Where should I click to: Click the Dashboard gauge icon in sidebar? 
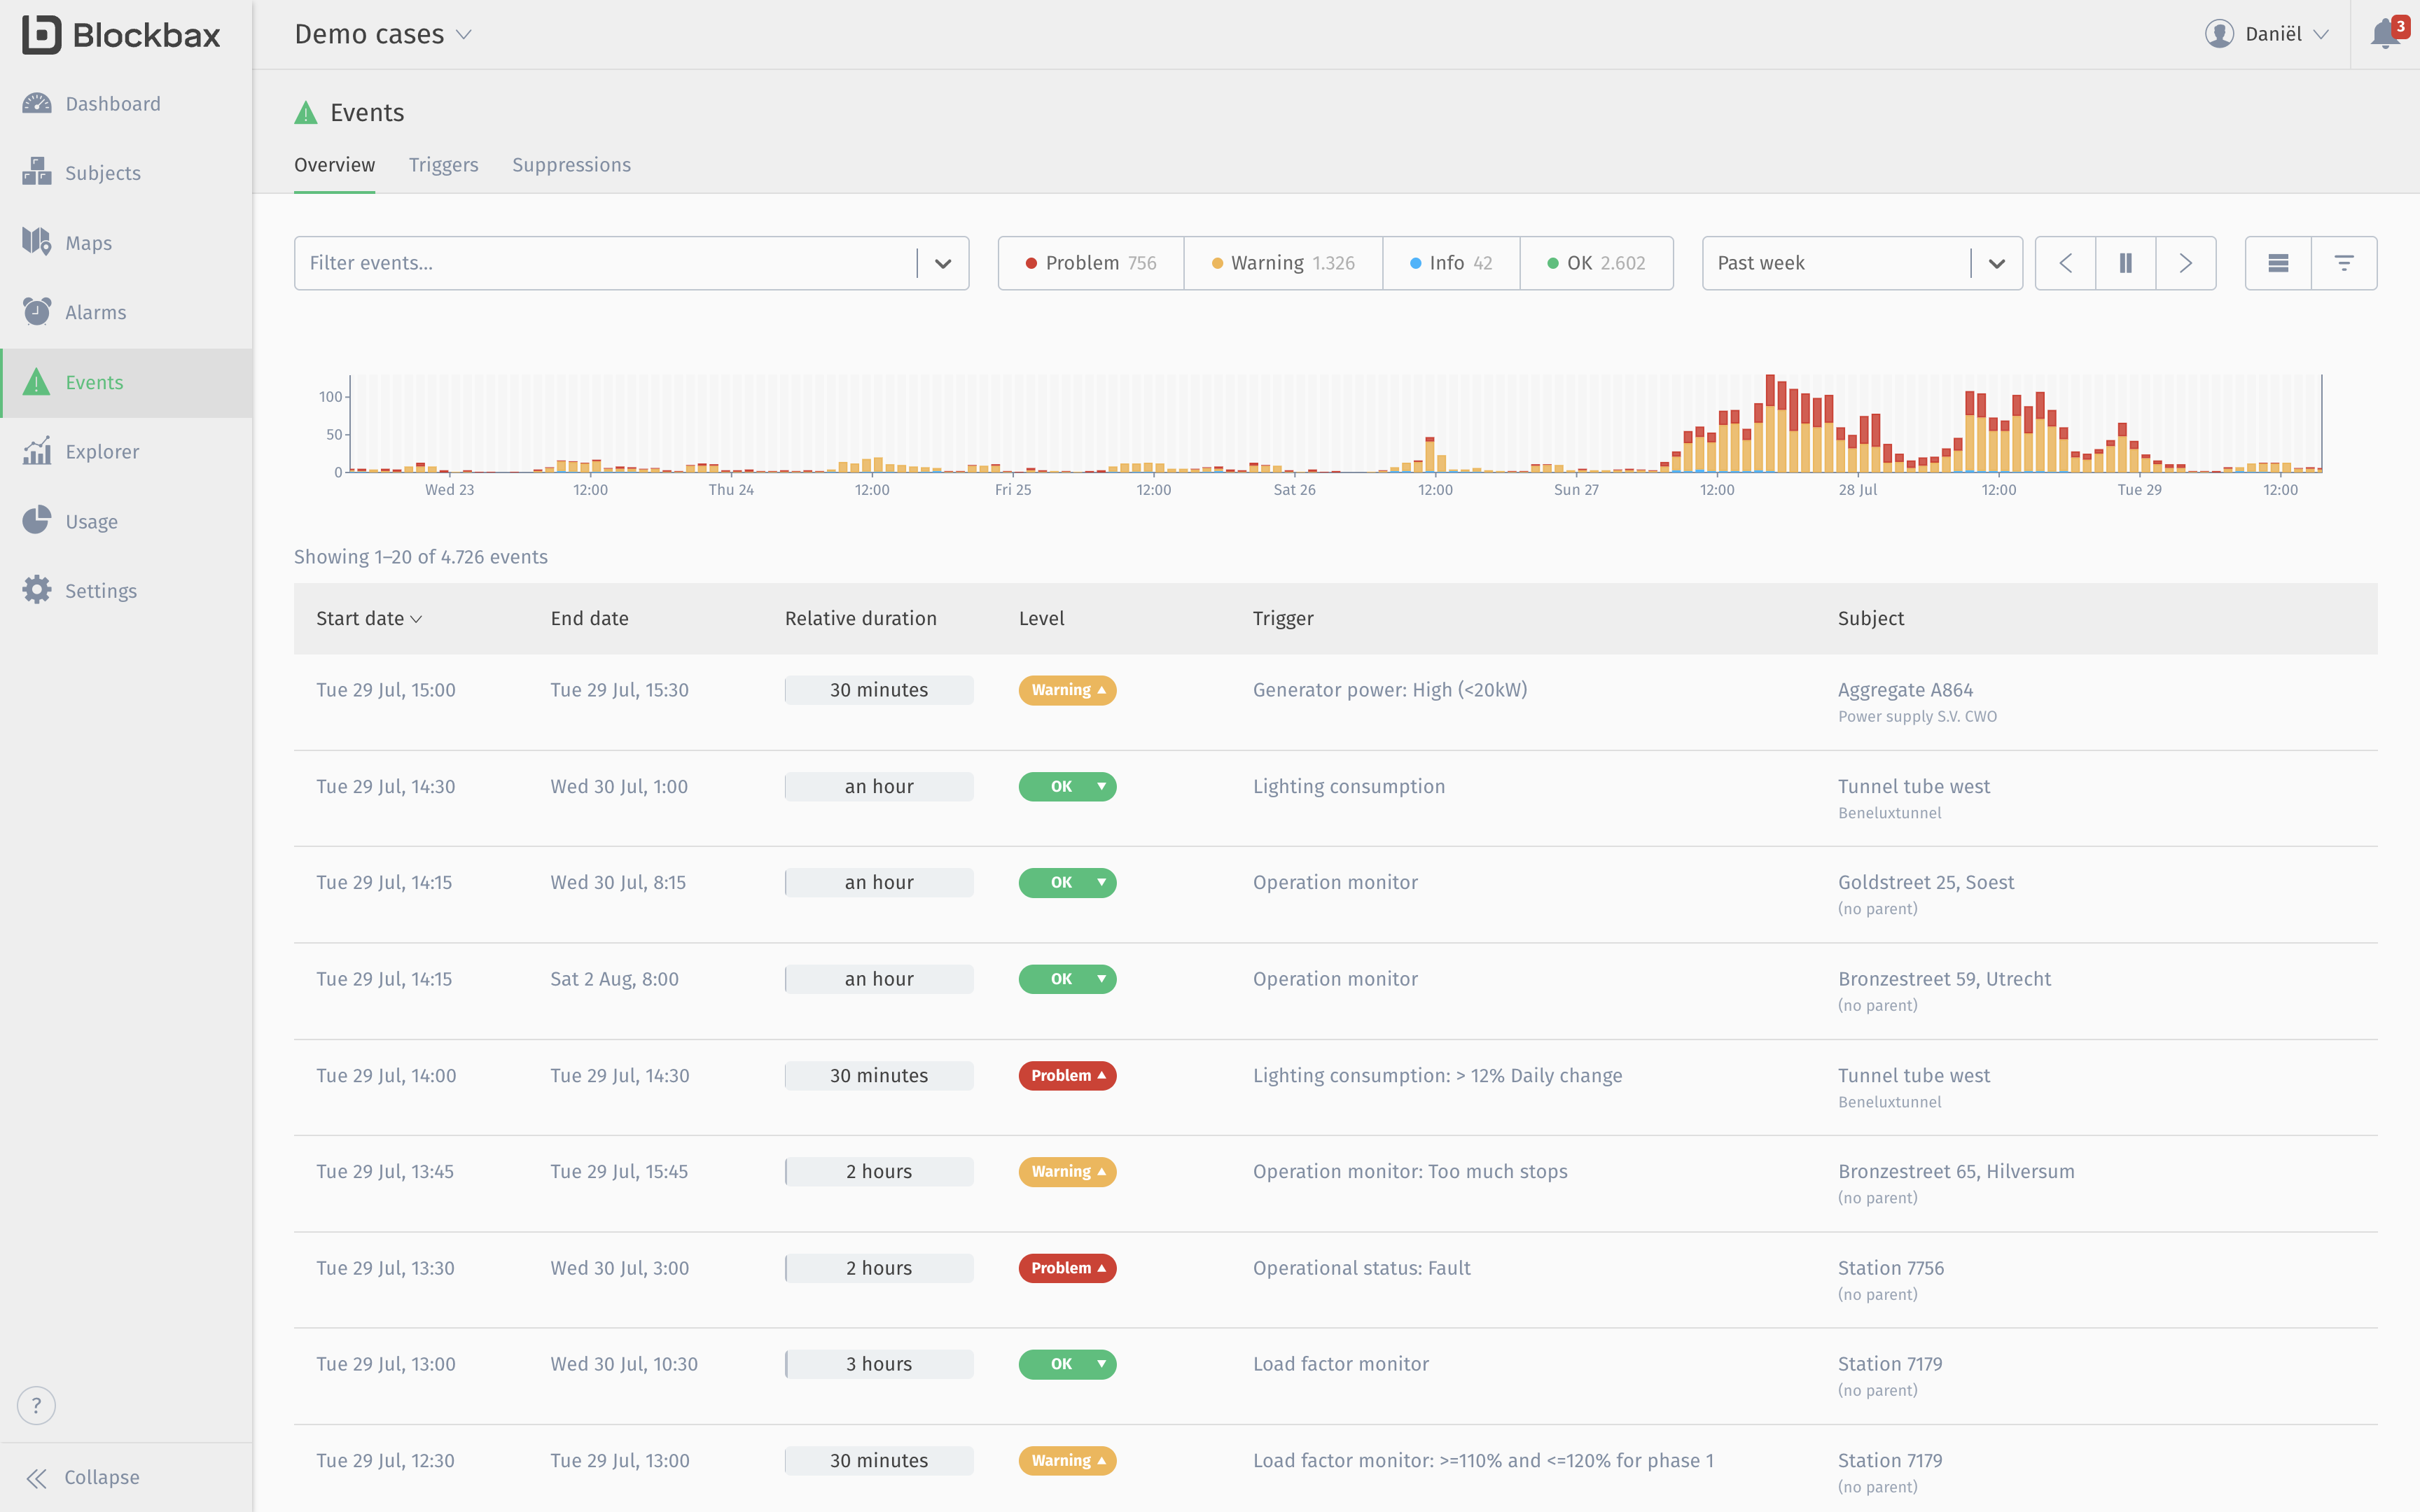pos(37,104)
